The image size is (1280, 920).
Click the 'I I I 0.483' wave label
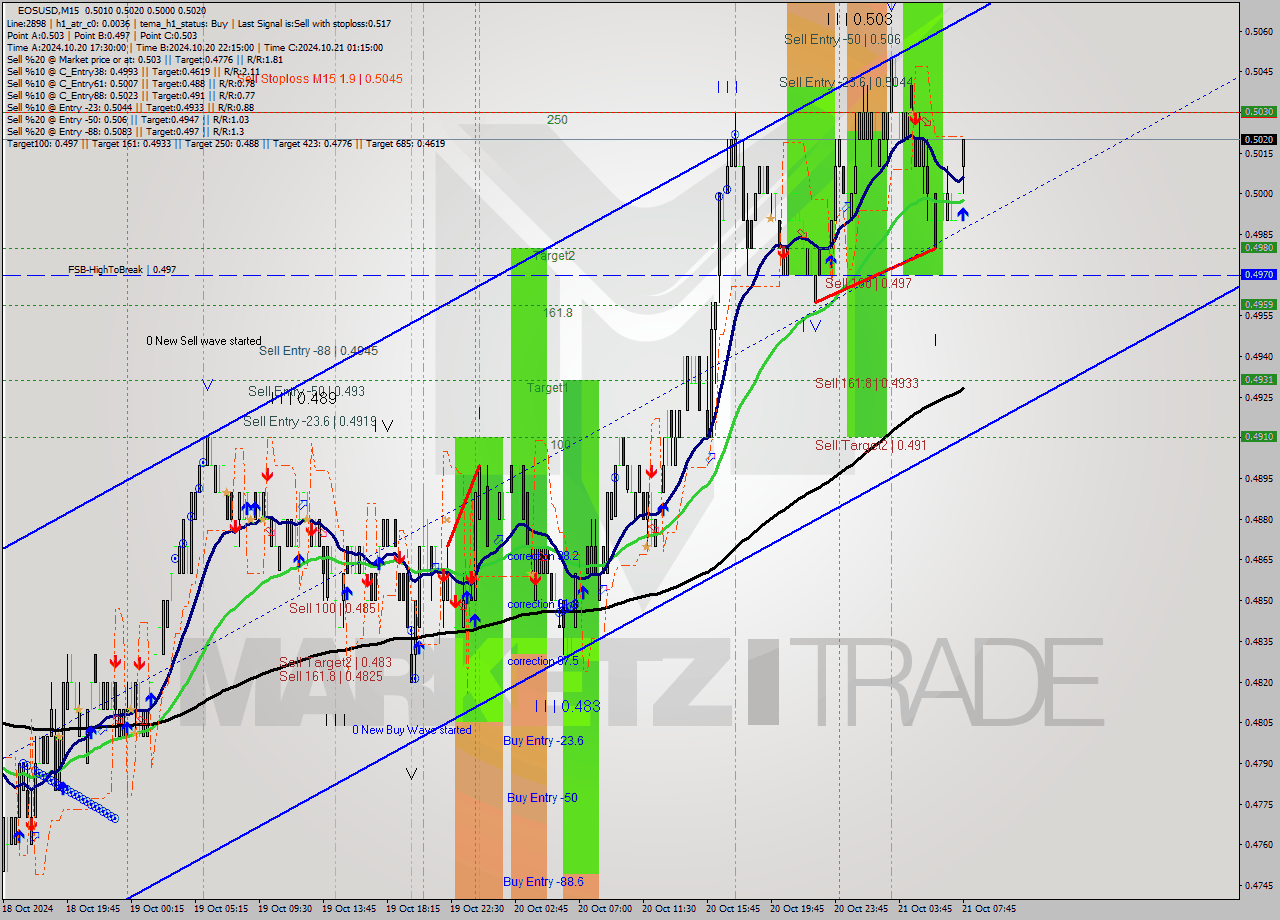[567, 706]
